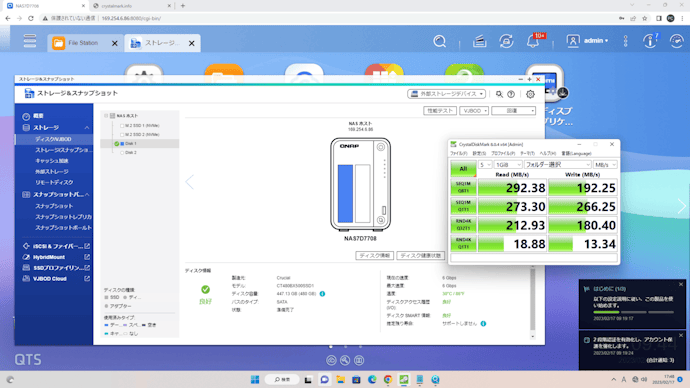The image size is (690, 388).
Task: Click the power button on NAS diagram
Action: click(381, 147)
